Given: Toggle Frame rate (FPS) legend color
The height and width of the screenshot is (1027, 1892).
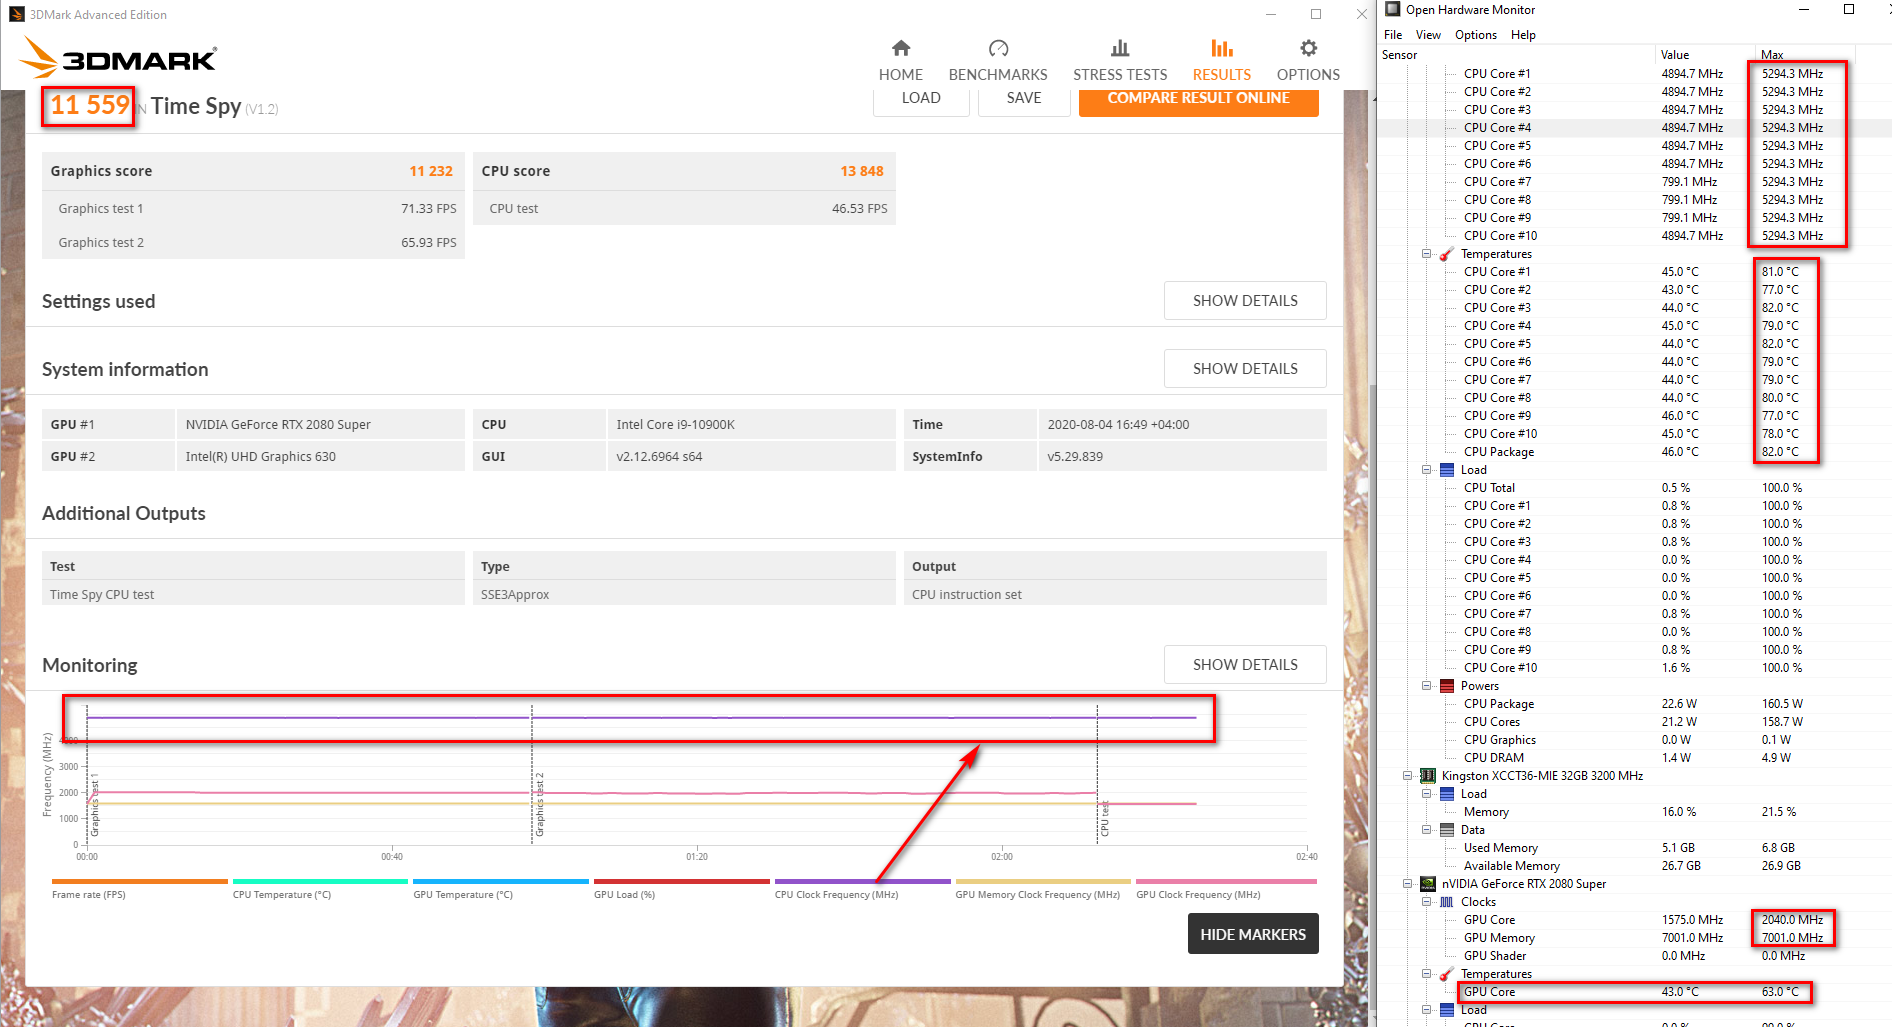Looking at the screenshot, I should 140,881.
